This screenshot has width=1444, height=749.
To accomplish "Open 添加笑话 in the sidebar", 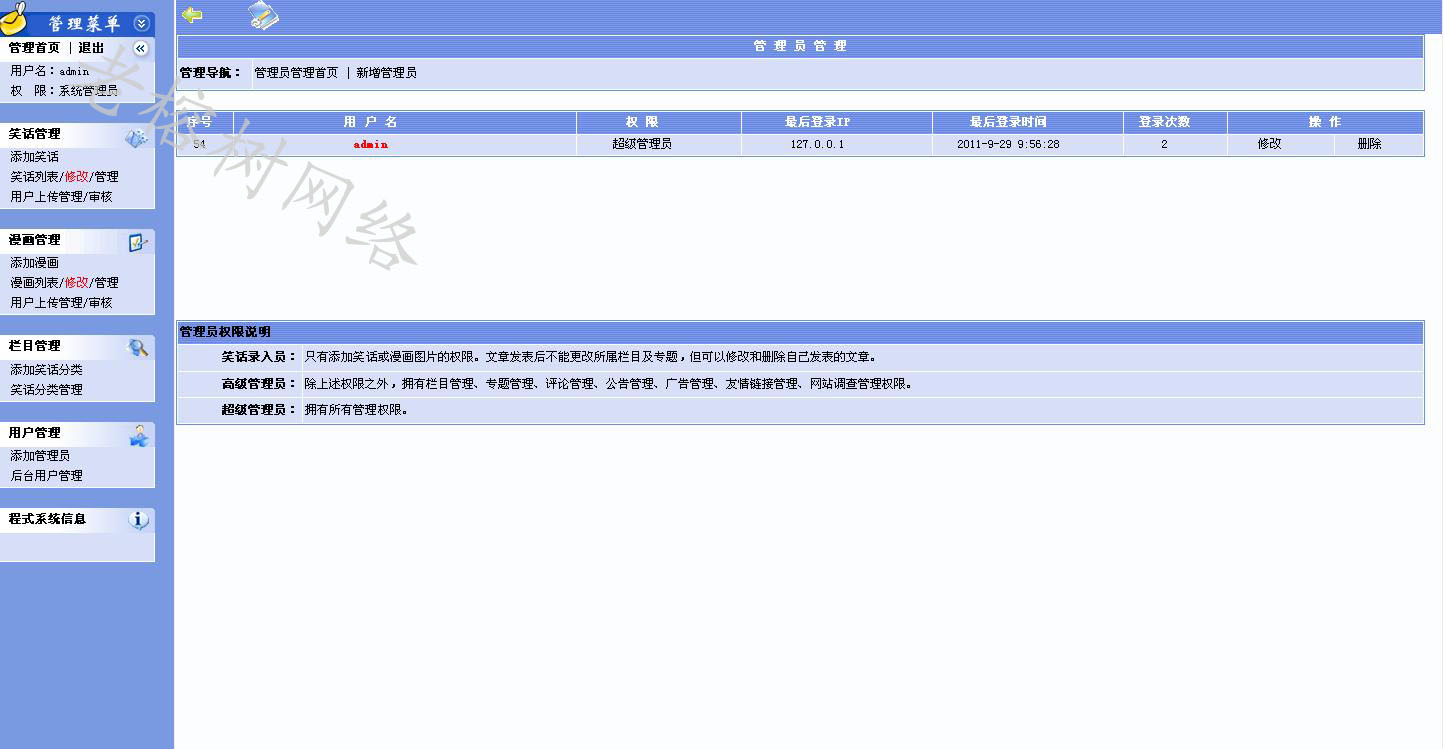I will click(35, 157).
